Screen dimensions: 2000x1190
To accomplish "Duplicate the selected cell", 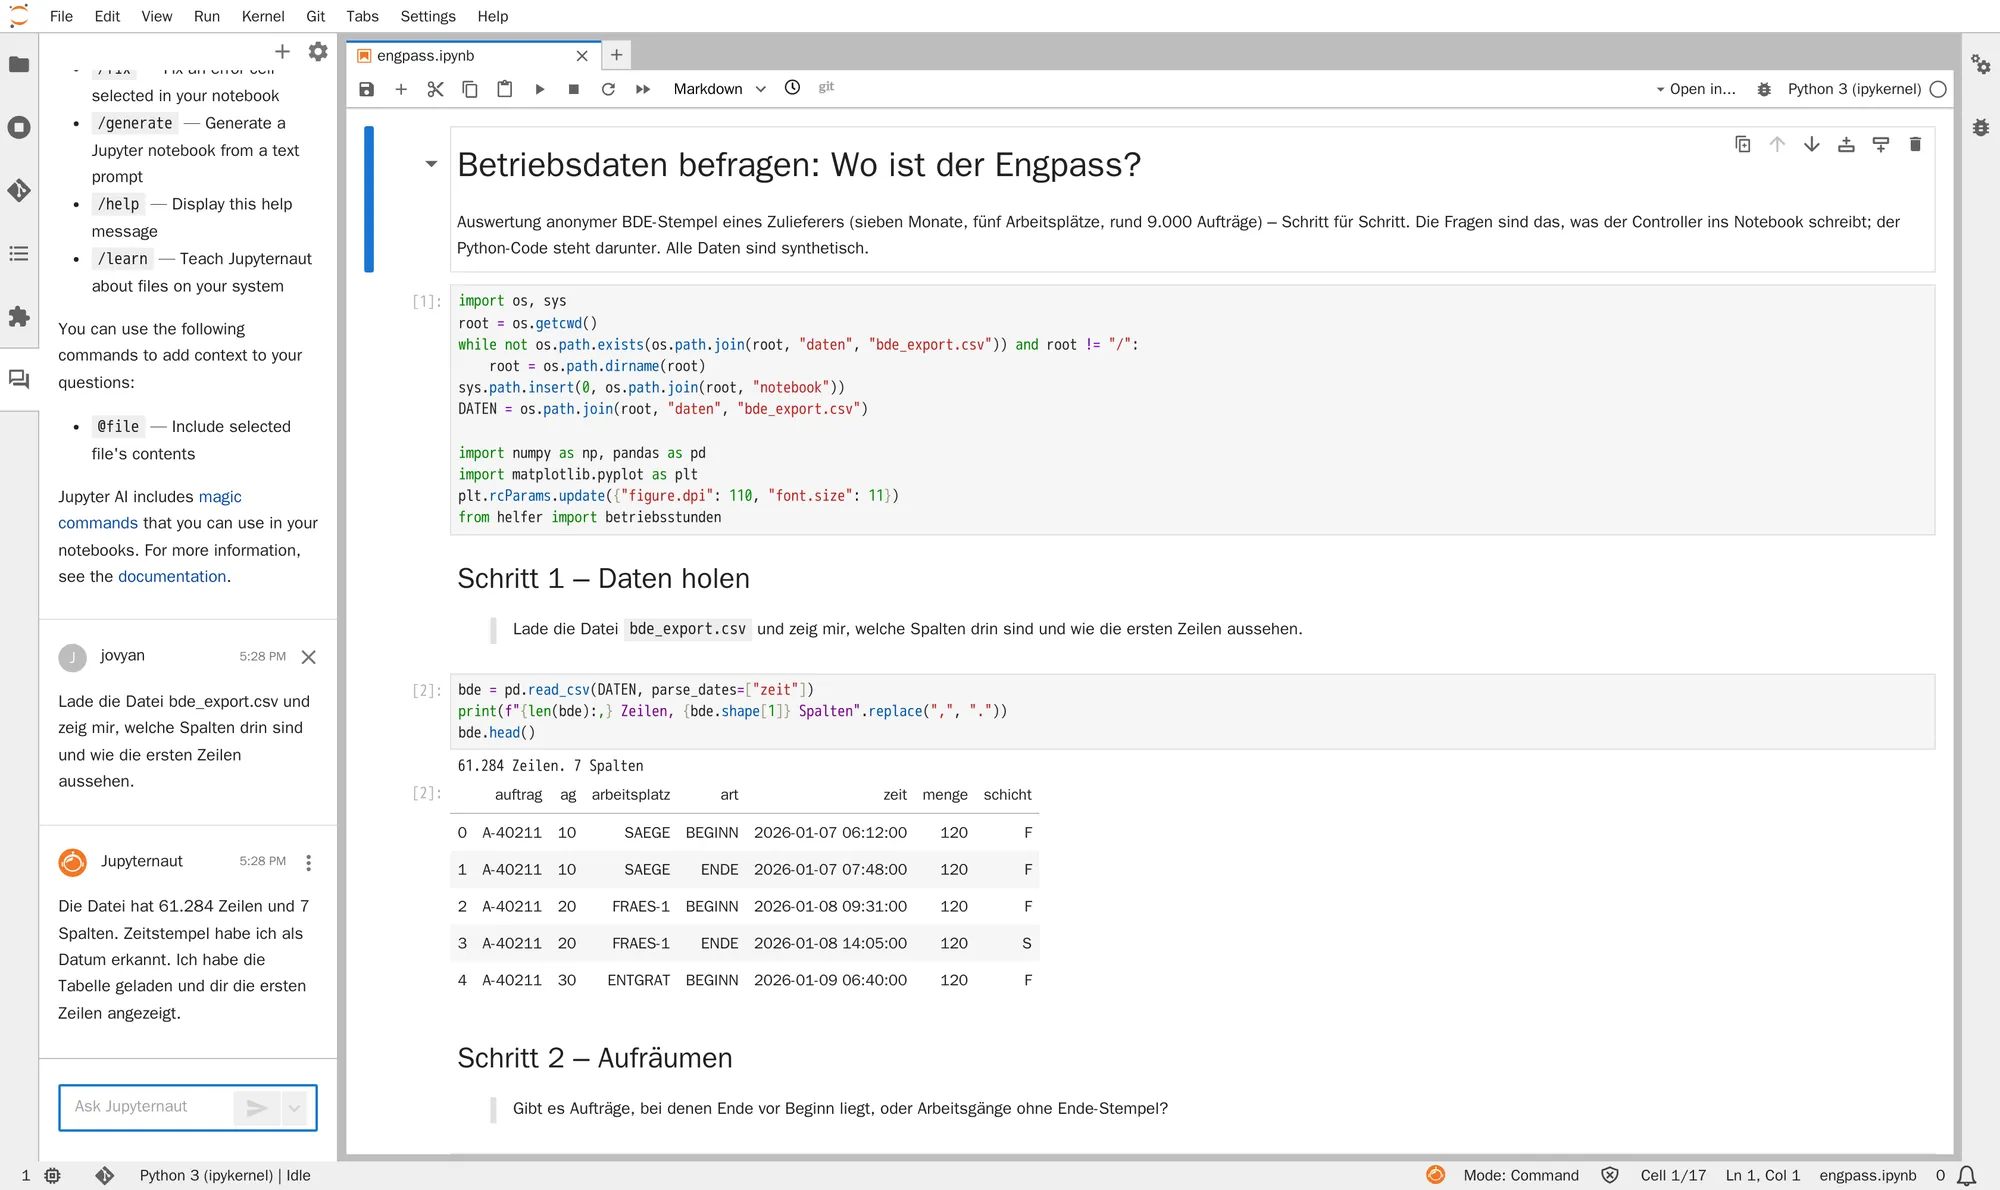I will [1743, 145].
